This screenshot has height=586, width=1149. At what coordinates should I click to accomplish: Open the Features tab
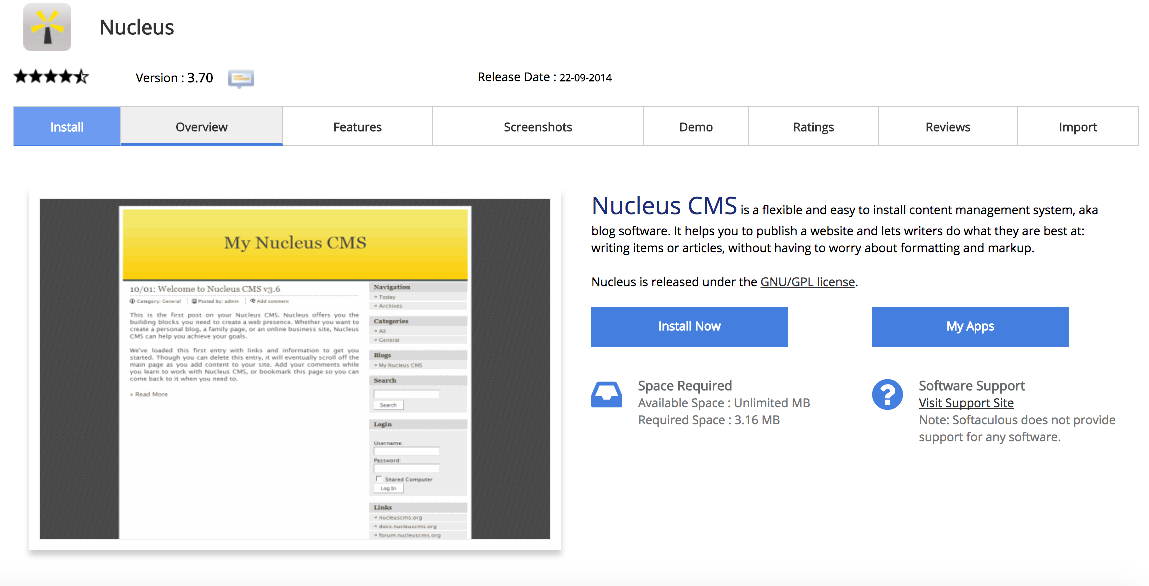tap(358, 127)
